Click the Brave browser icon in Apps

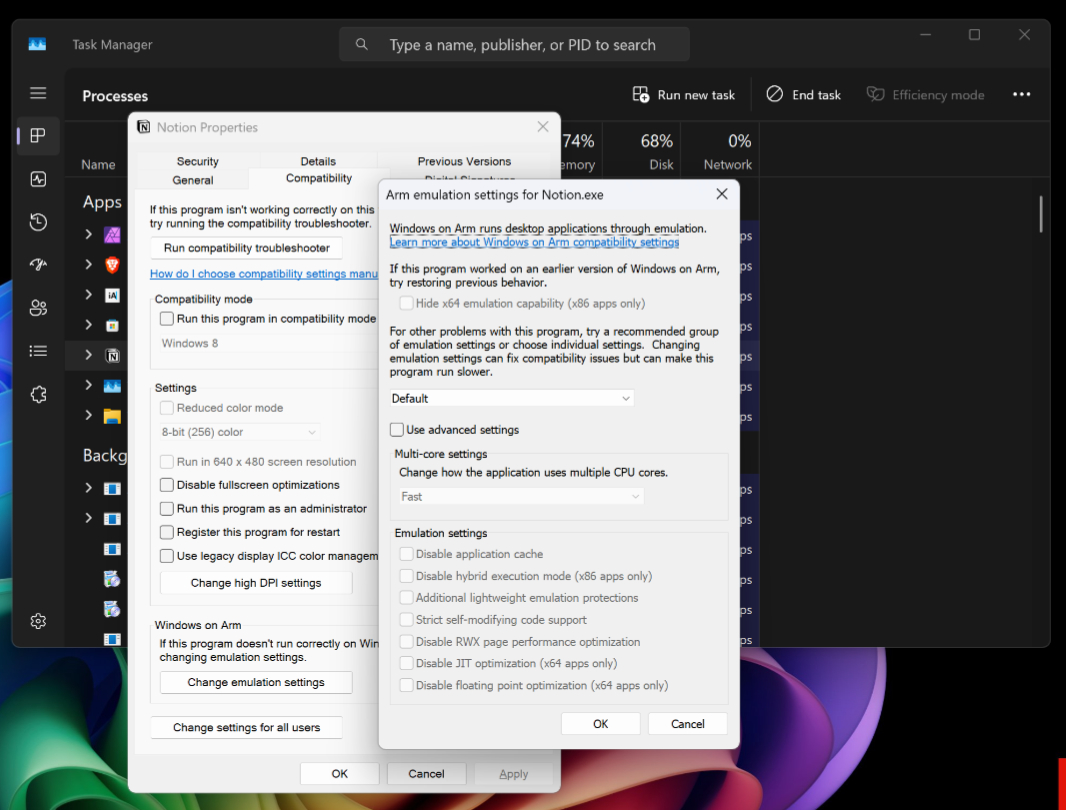click(113, 265)
